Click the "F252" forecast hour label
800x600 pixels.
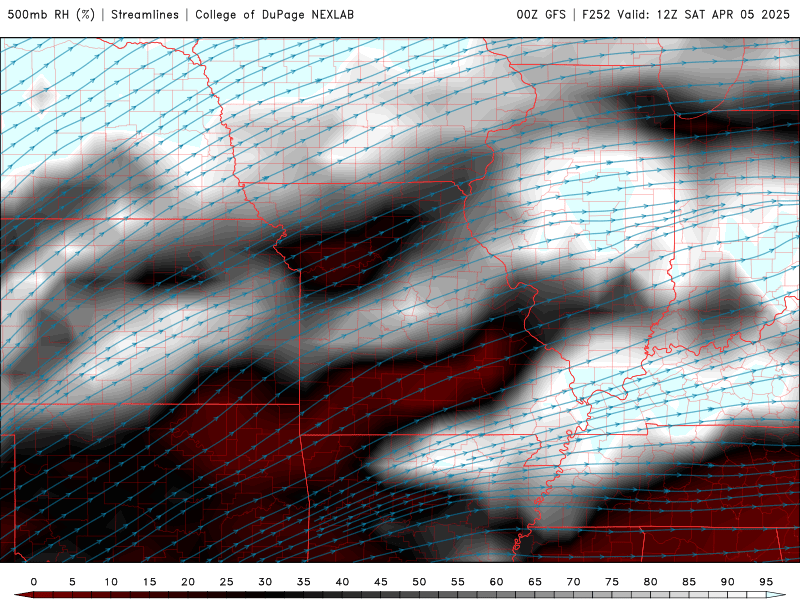click(x=596, y=15)
